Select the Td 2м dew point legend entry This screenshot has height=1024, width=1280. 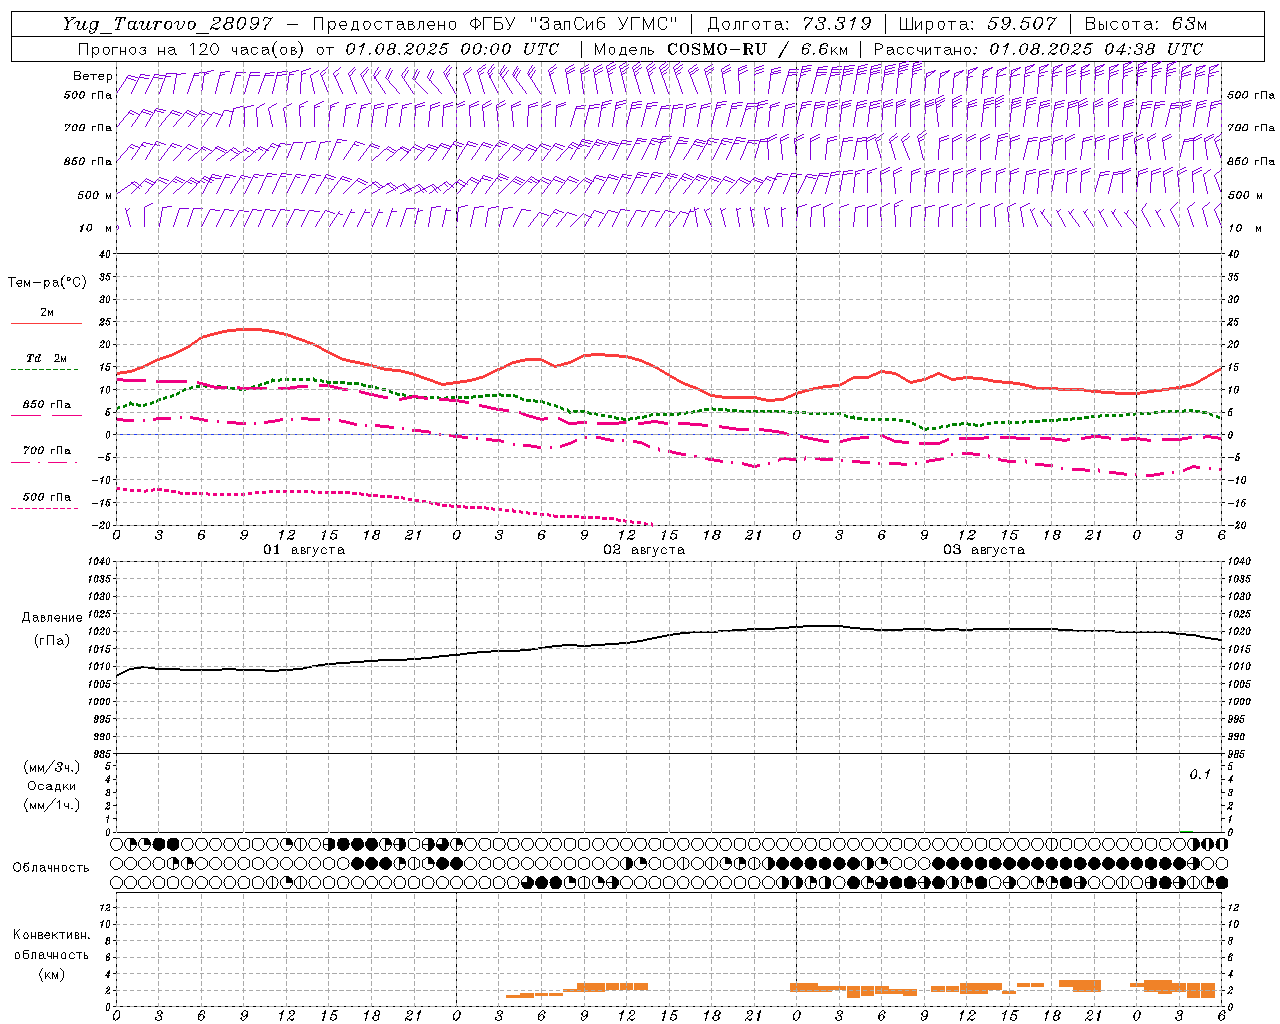pyautogui.click(x=47, y=358)
